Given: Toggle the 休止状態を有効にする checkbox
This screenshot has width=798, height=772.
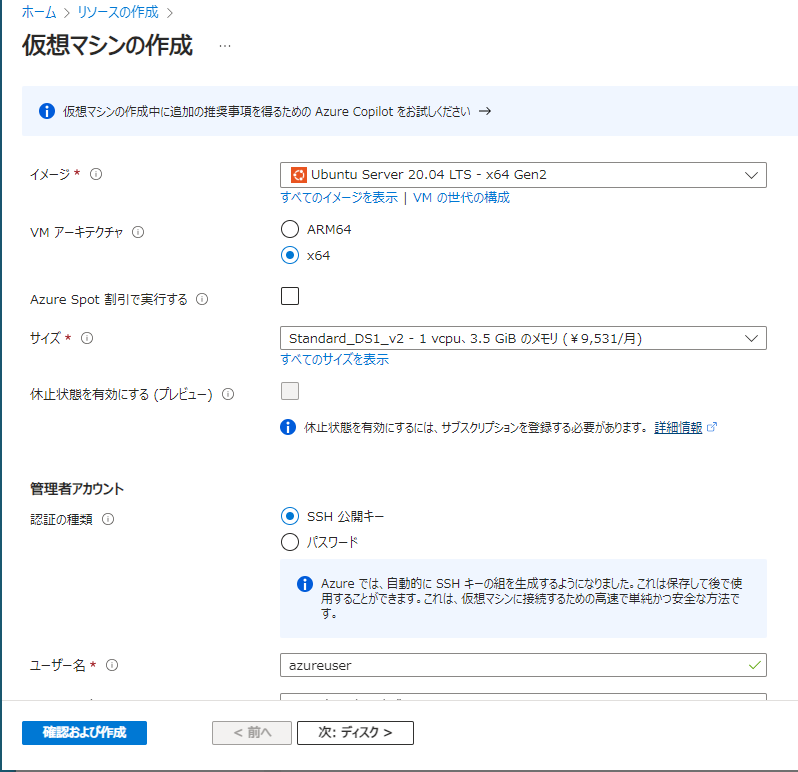Looking at the screenshot, I should [x=290, y=391].
